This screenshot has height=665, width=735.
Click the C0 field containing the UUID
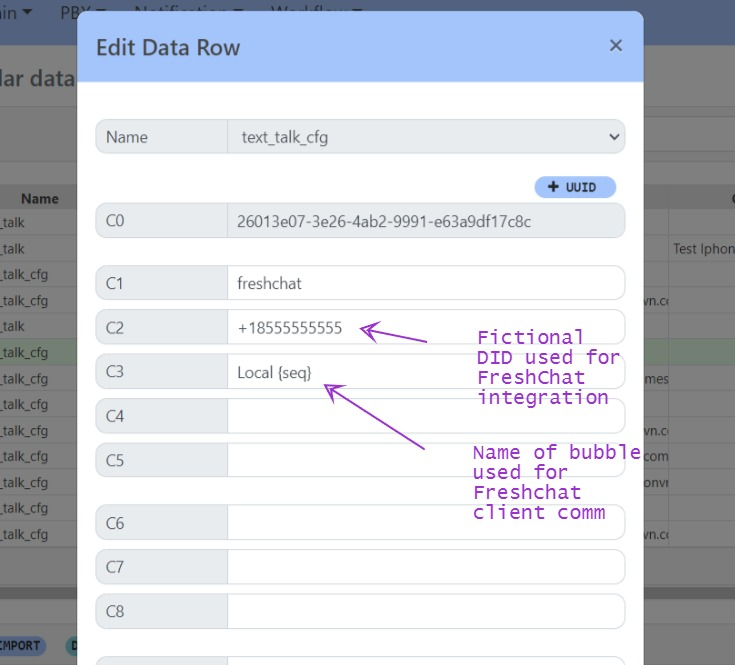point(425,221)
